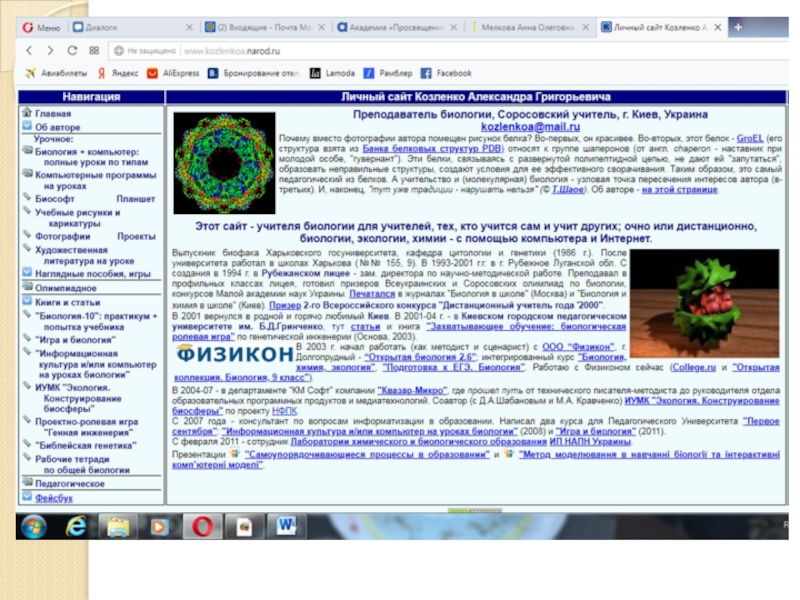The width and height of the screenshot is (800, 600).
Task: Open the Opera Меню button
Action: [41, 27]
